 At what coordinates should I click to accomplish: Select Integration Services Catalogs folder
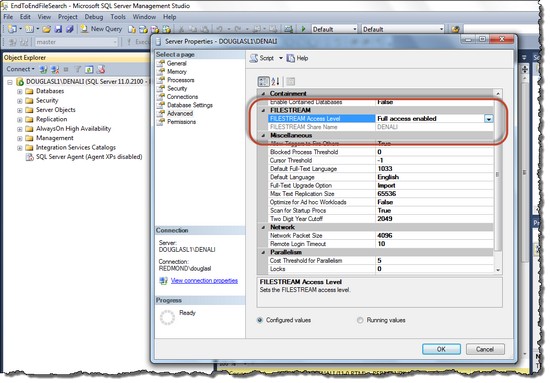click(x=76, y=148)
